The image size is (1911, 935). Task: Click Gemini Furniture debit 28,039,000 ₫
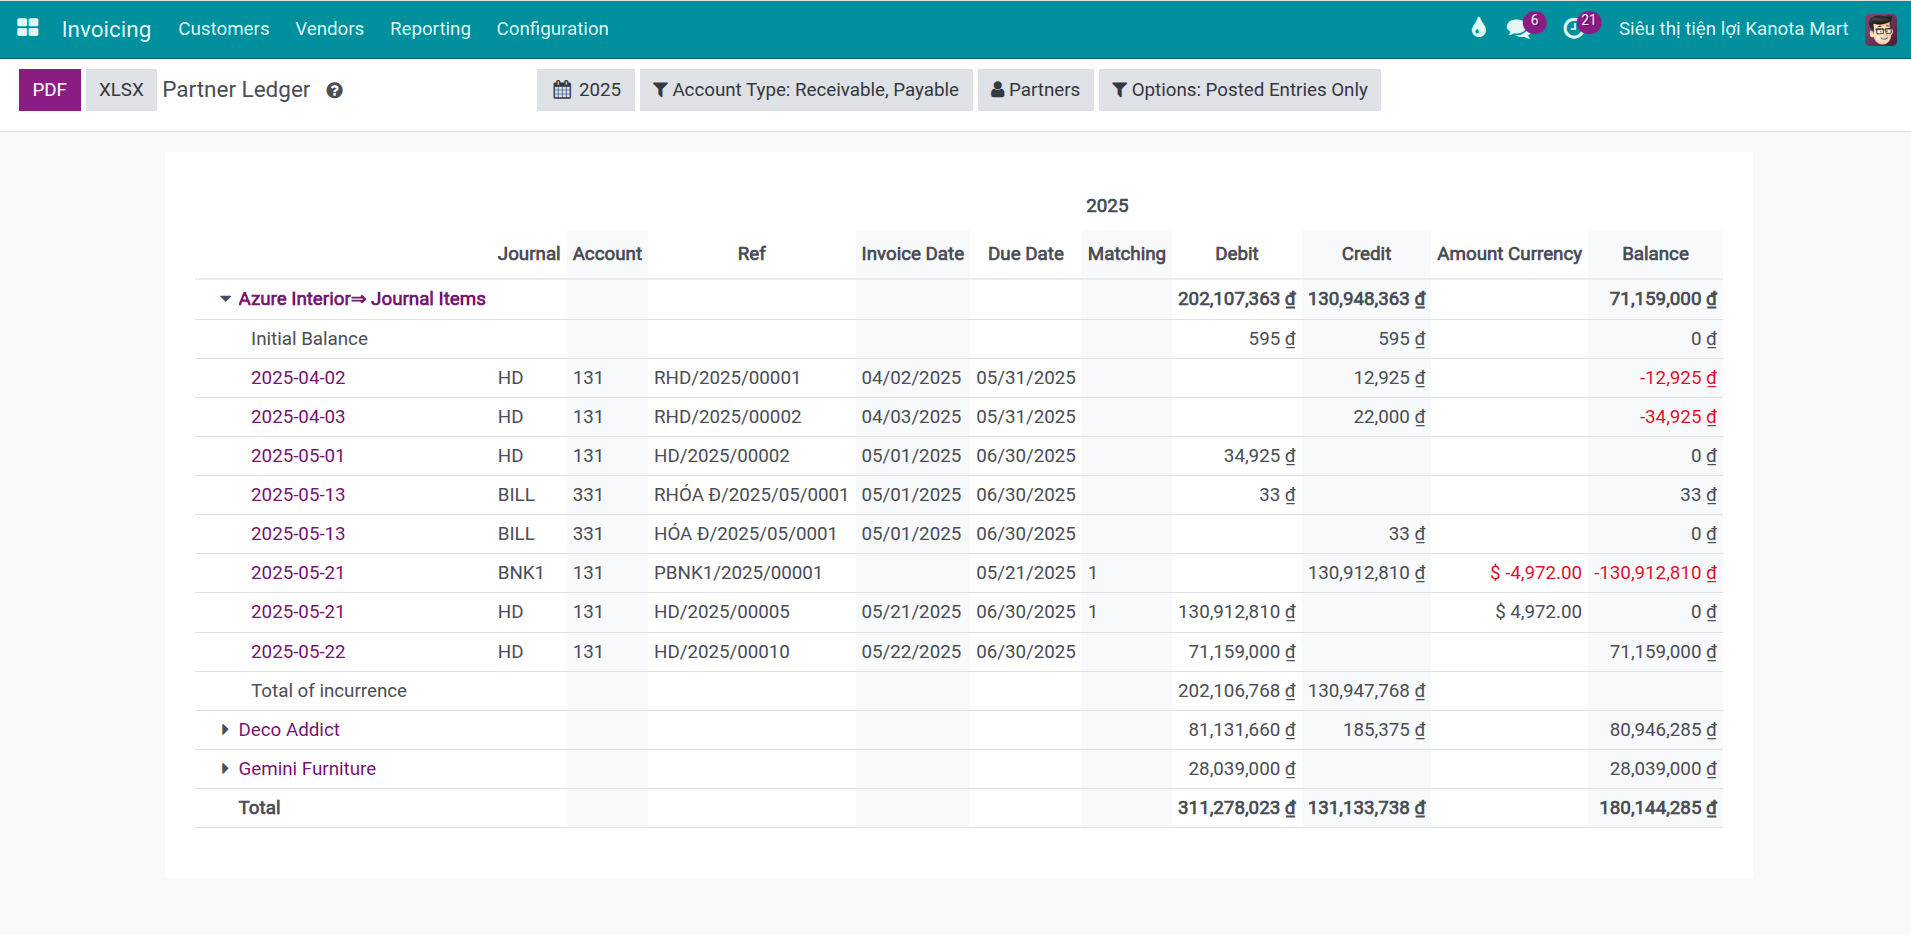(1242, 769)
